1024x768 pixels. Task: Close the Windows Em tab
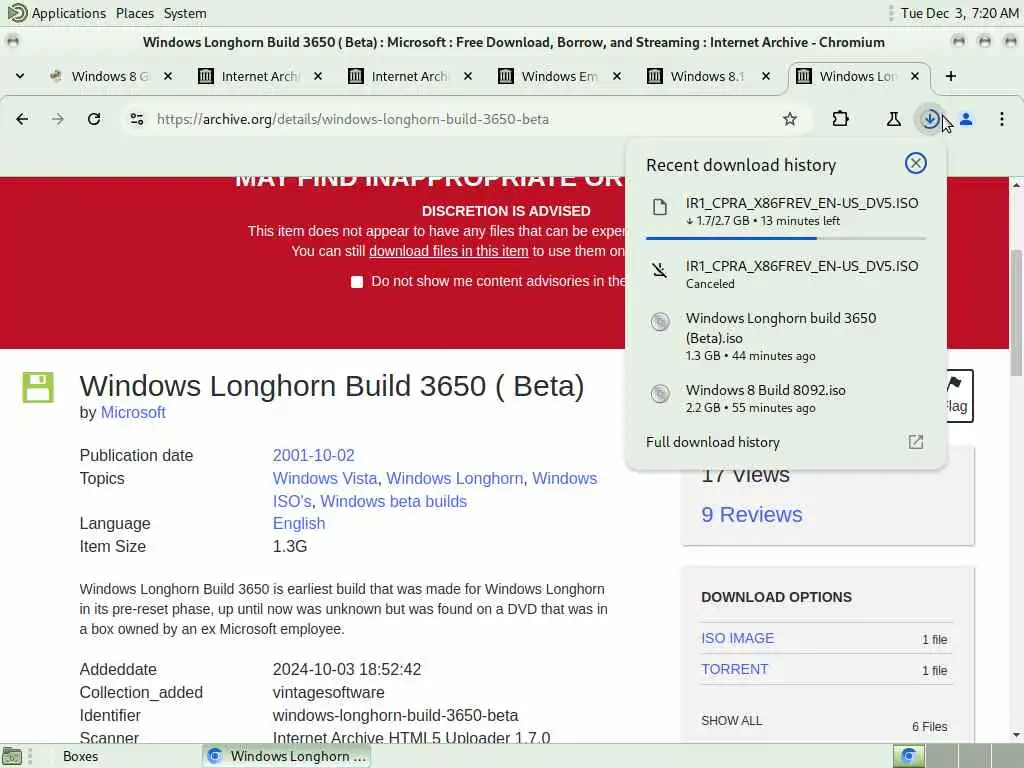coord(616,76)
